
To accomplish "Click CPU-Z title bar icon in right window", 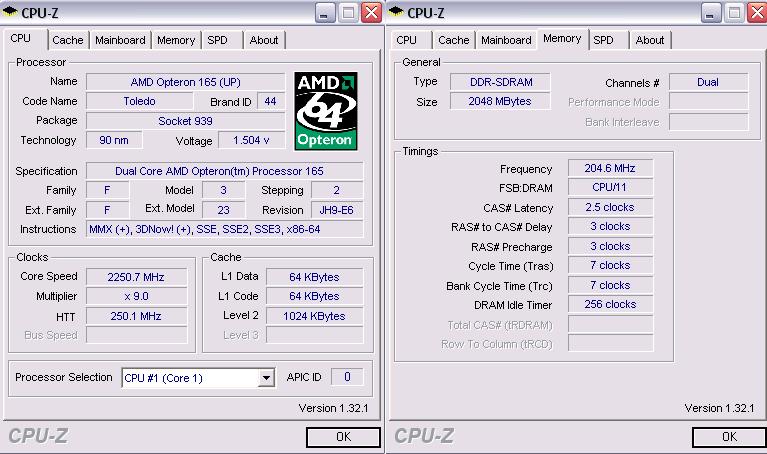I will (396, 12).
